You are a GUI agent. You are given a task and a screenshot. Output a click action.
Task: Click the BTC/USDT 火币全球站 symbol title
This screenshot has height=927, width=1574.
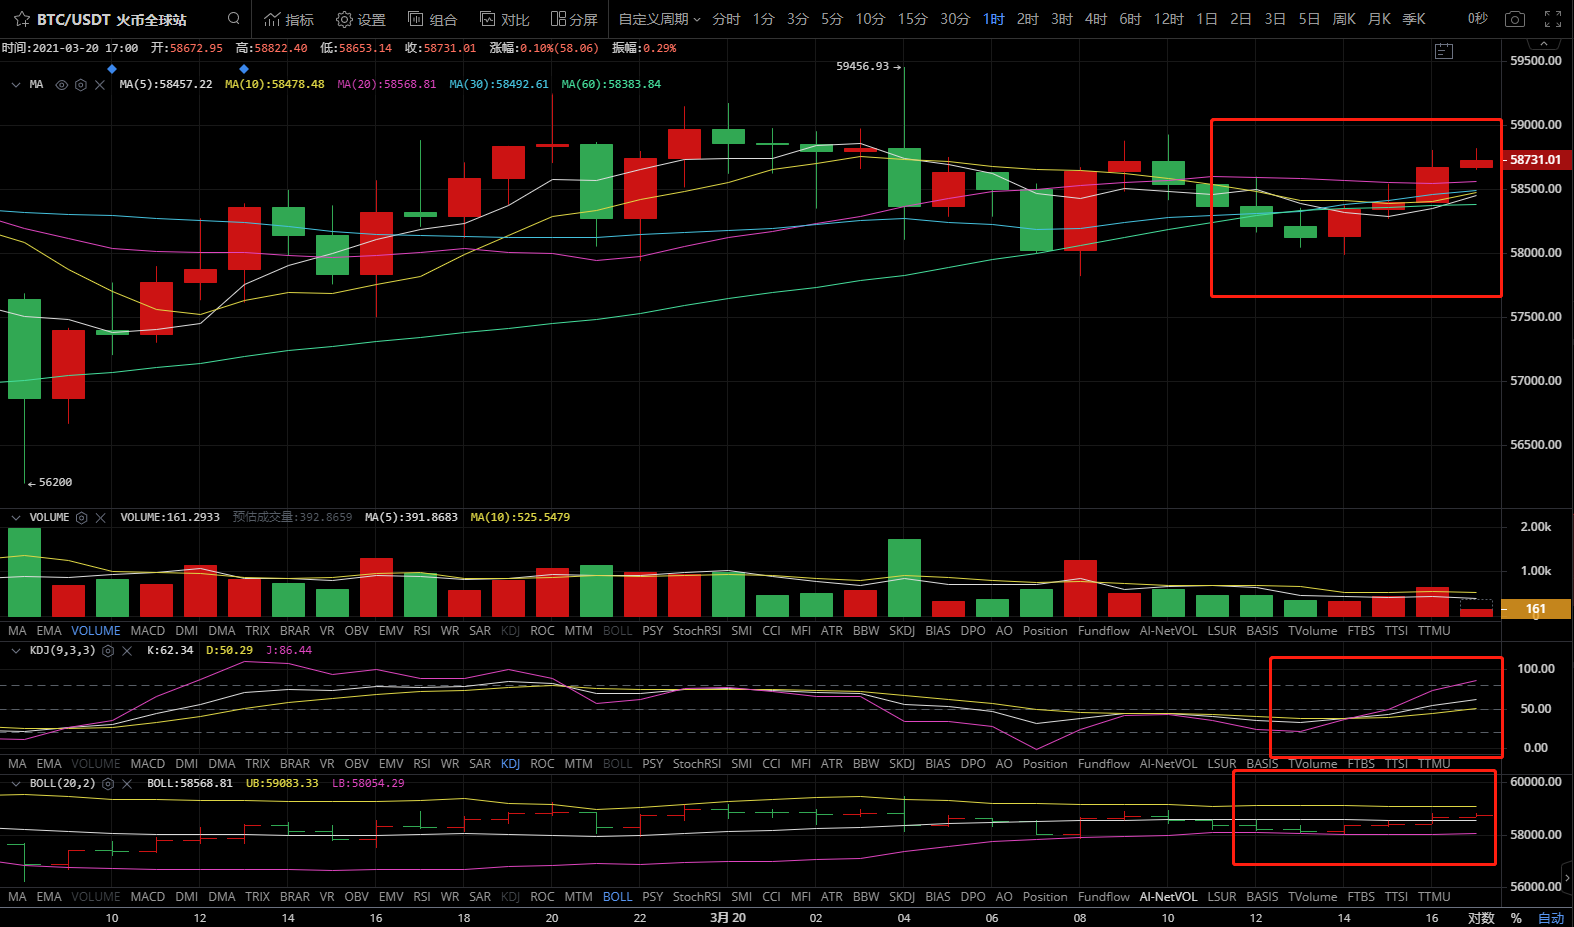pyautogui.click(x=112, y=19)
